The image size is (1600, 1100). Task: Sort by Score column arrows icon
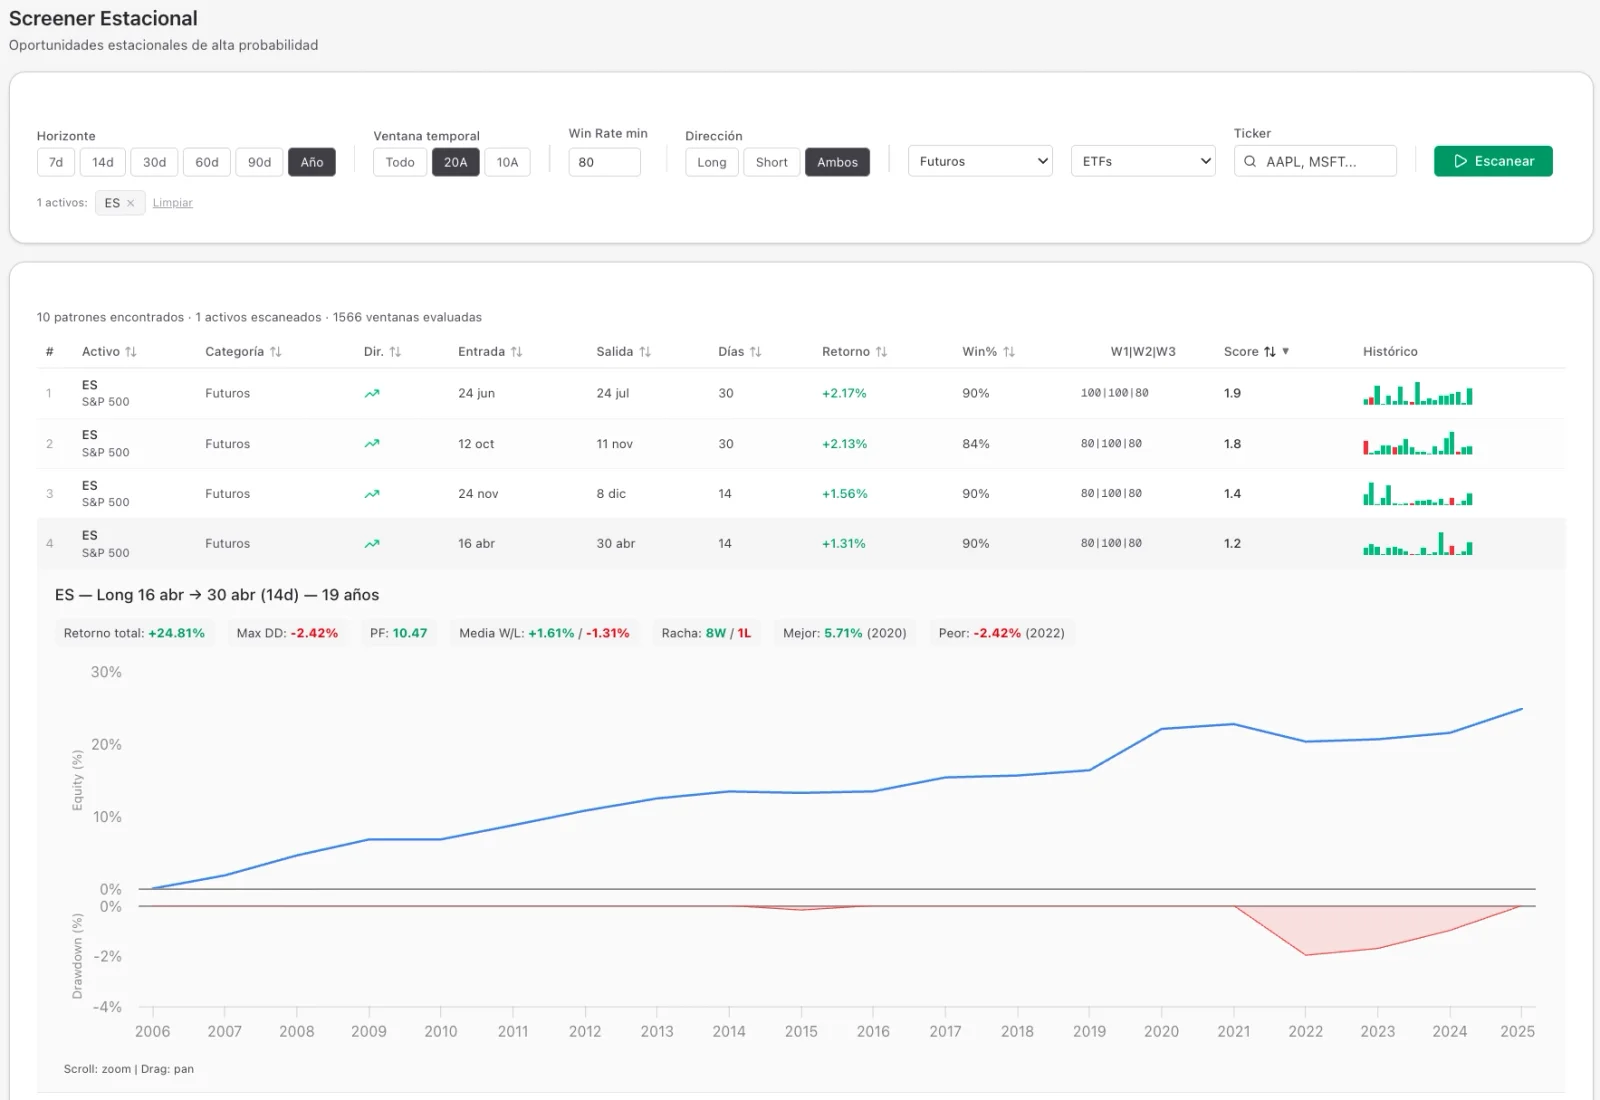tap(1270, 352)
